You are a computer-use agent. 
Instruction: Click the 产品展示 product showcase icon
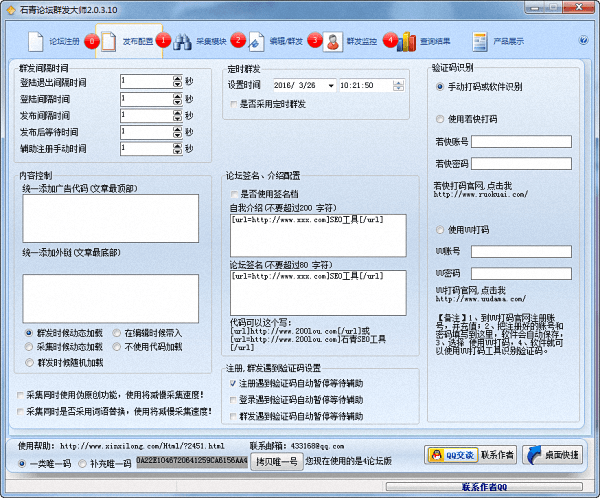click(478, 42)
